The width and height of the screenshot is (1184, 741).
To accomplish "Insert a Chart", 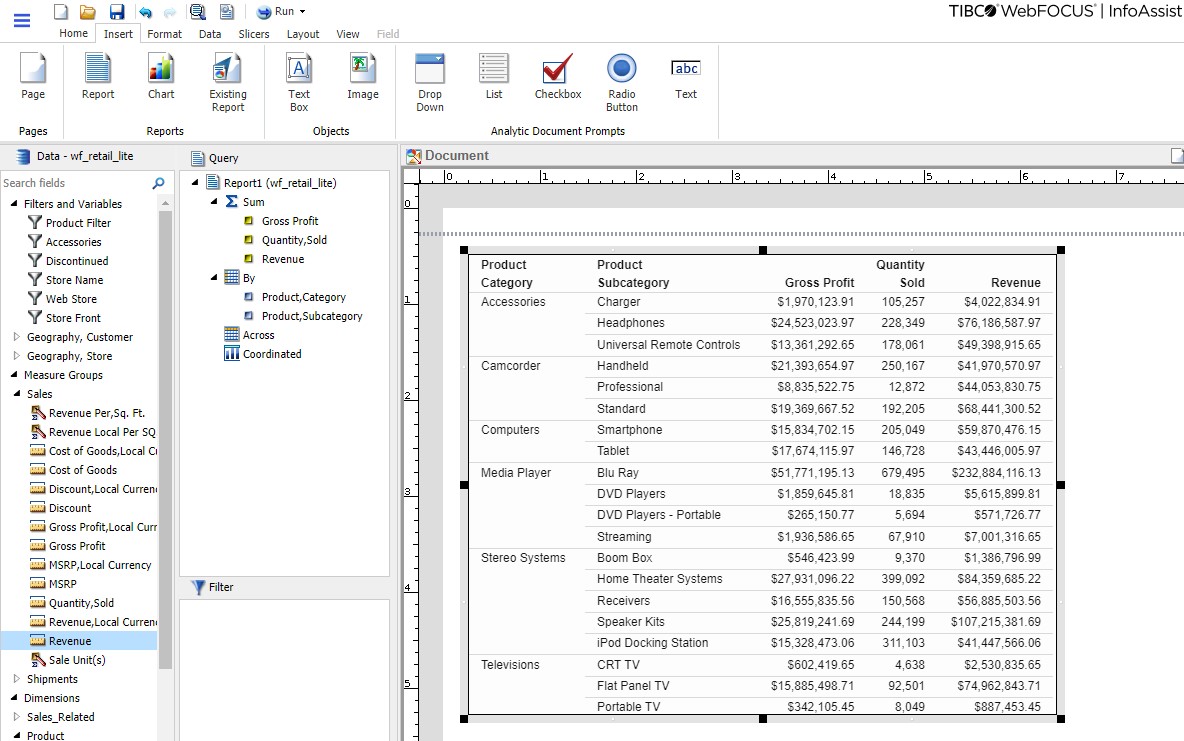I will 161,75.
